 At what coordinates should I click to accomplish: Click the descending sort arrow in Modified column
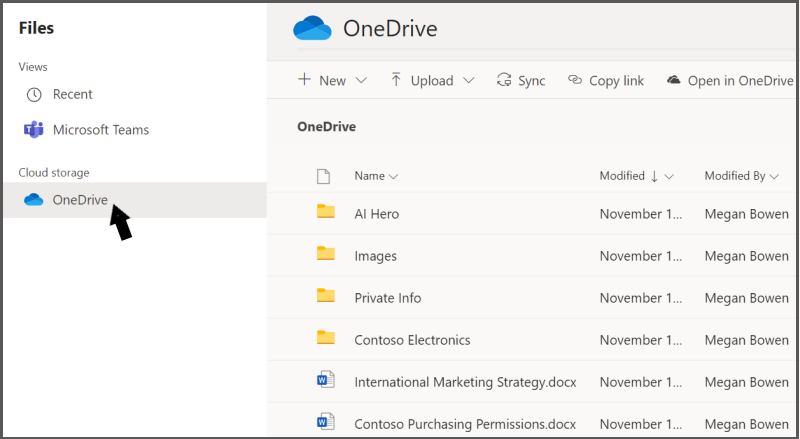point(654,177)
